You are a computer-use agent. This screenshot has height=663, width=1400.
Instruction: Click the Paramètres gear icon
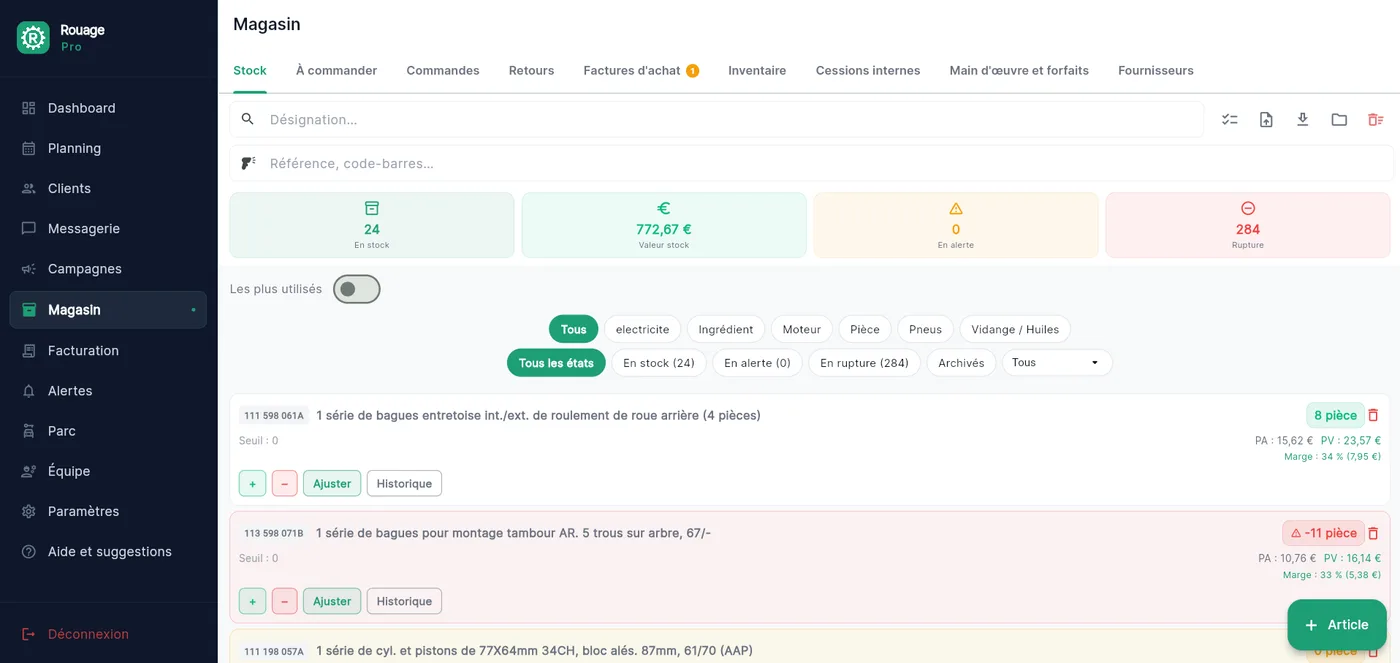pos(29,511)
